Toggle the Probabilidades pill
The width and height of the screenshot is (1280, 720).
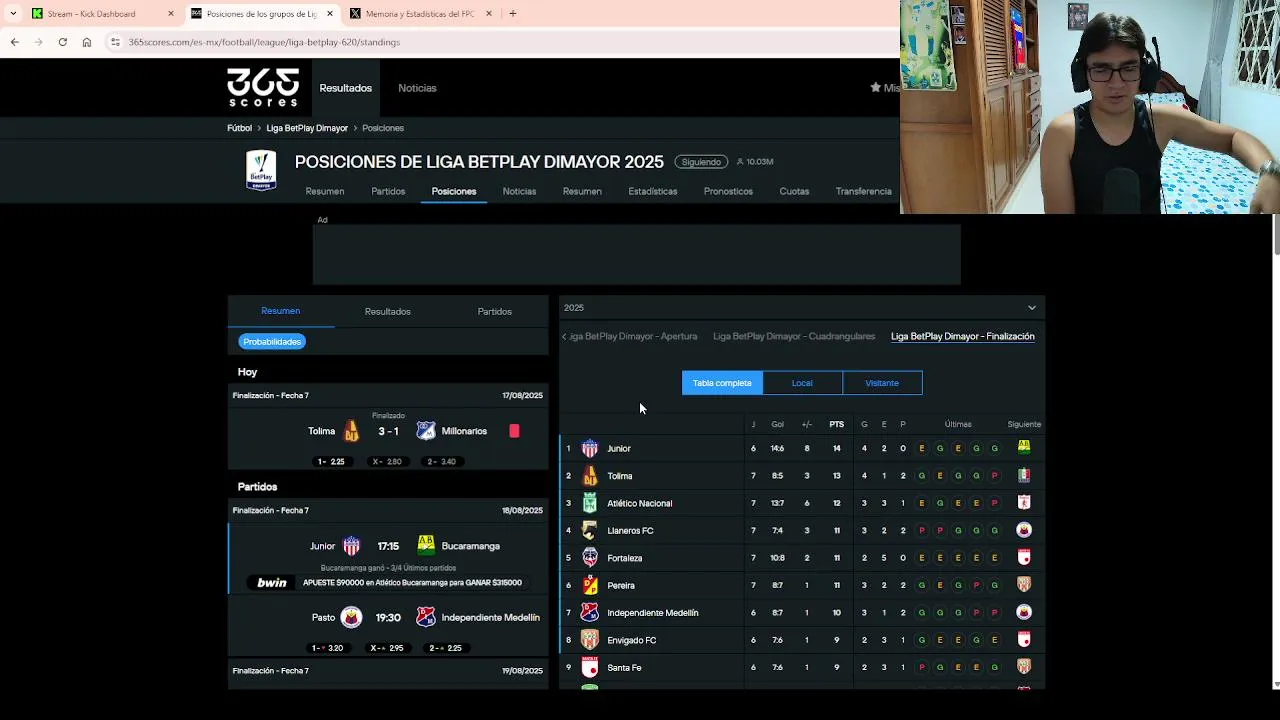(272, 342)
